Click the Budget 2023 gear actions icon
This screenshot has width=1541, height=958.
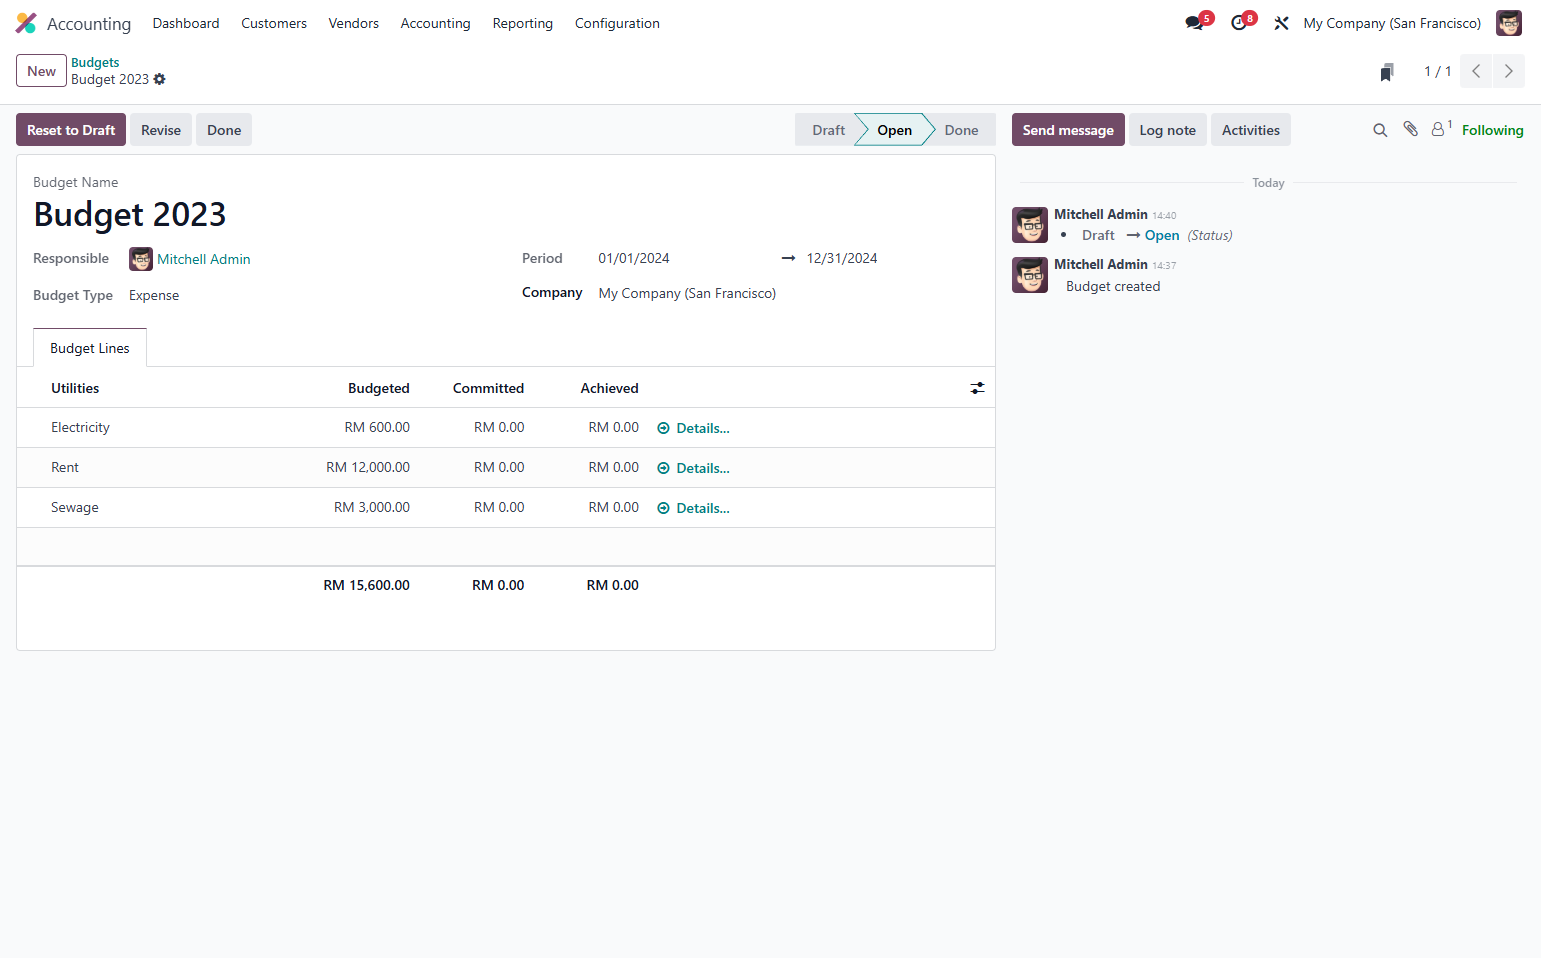(x=160, y=79)
